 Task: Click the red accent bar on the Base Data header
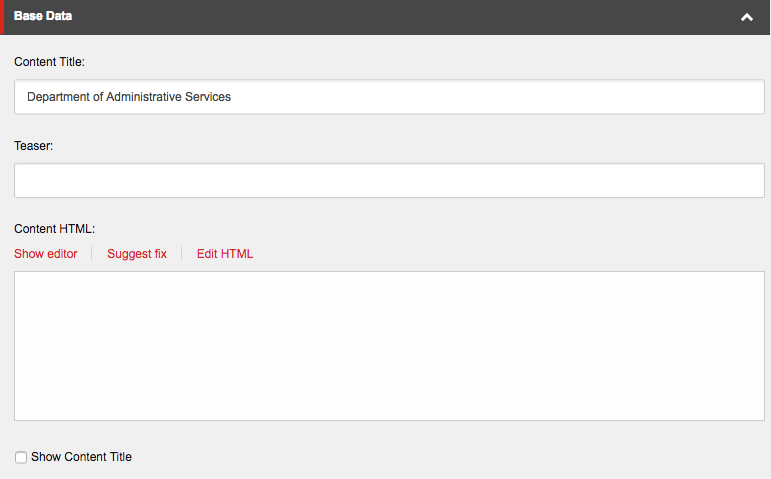tap(2, 17)
